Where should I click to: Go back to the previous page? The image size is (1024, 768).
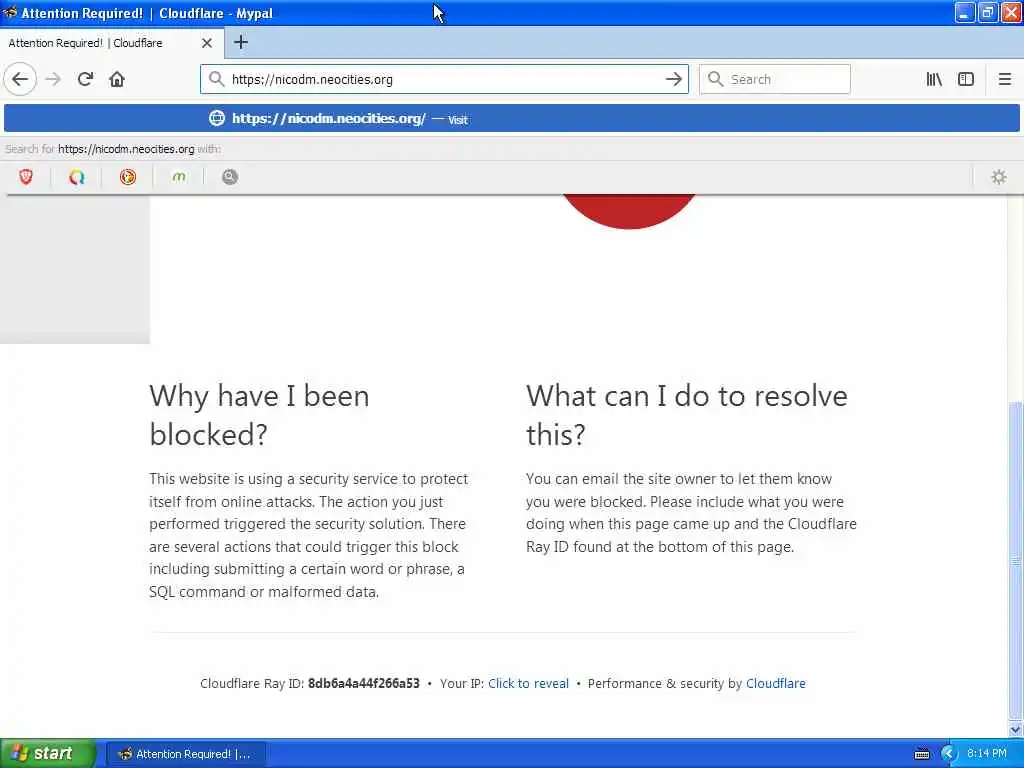[x=20, y=79]
